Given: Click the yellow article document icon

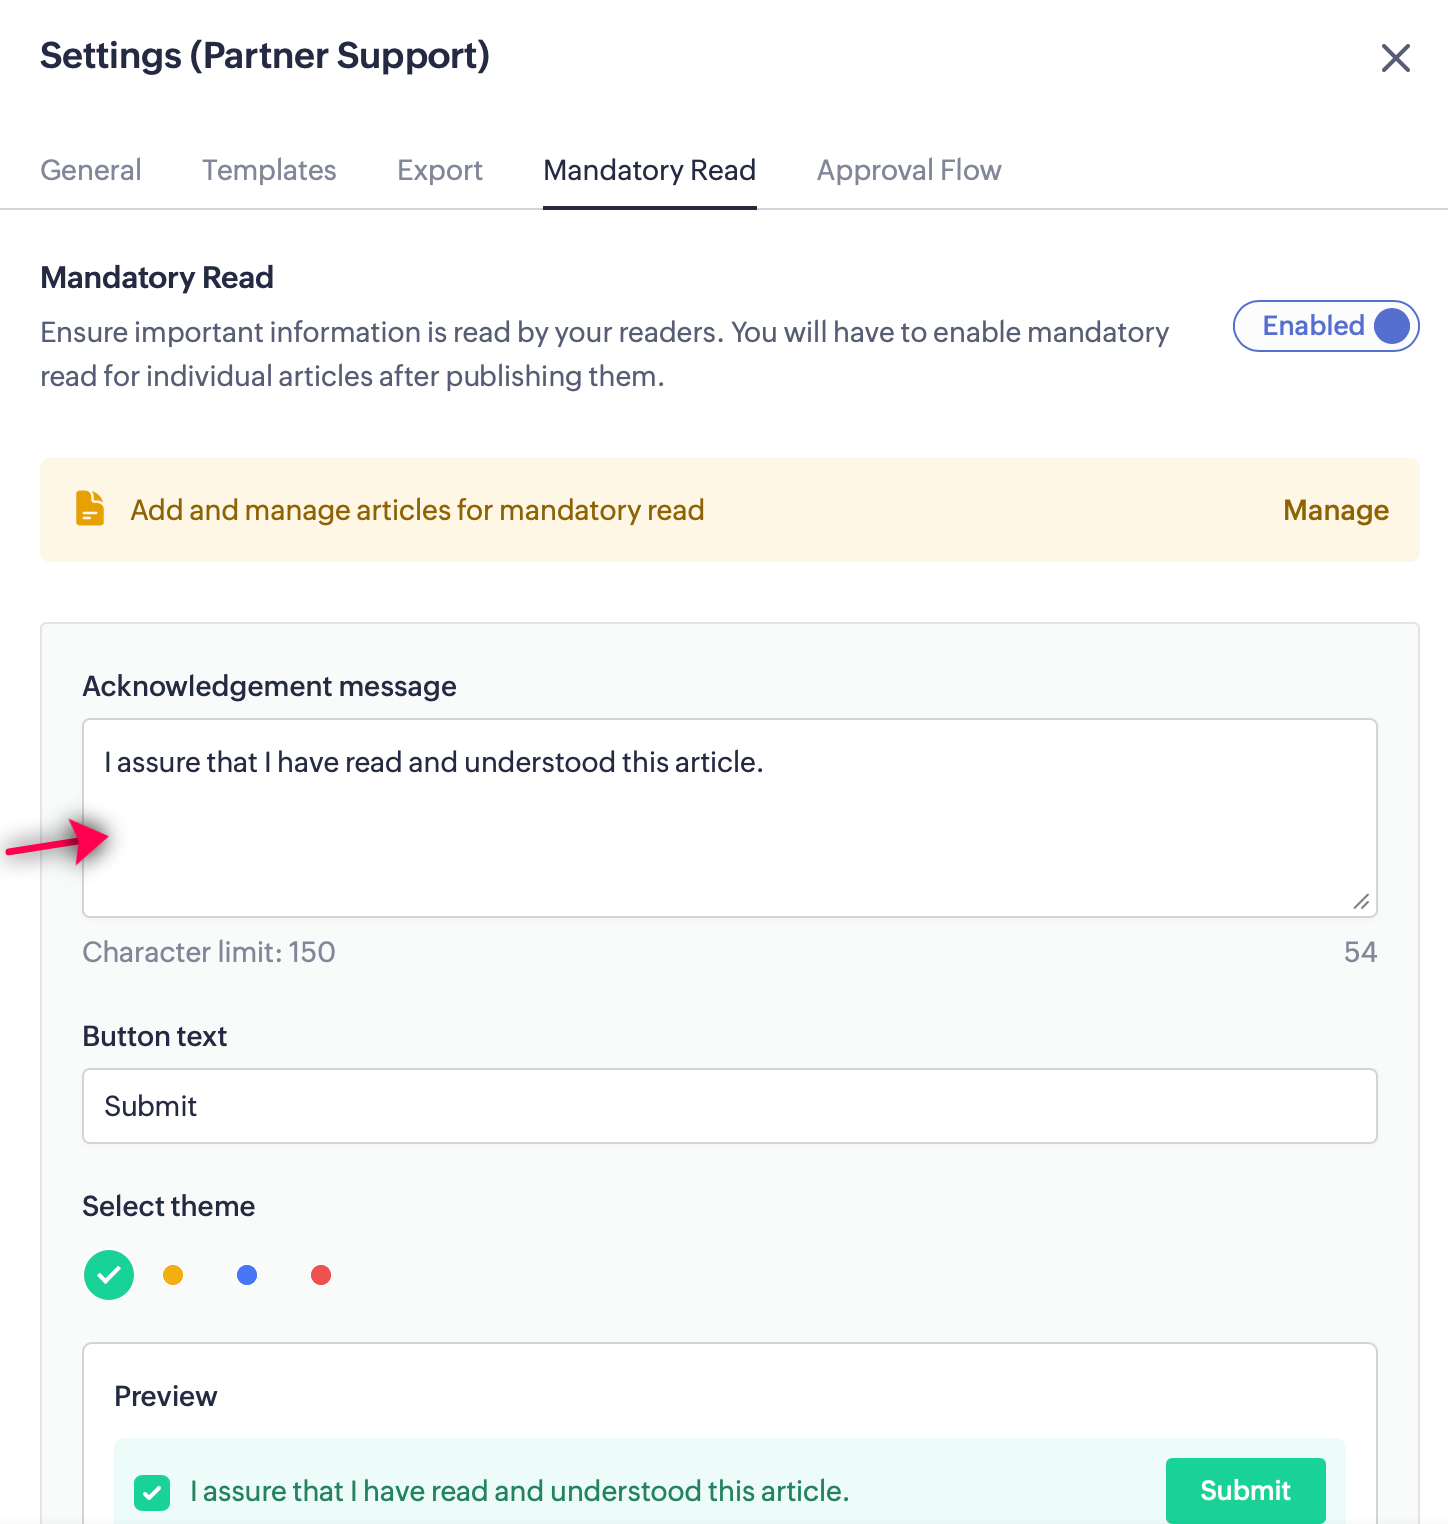Looking at the screenshot, I should [x=90, y=509].
